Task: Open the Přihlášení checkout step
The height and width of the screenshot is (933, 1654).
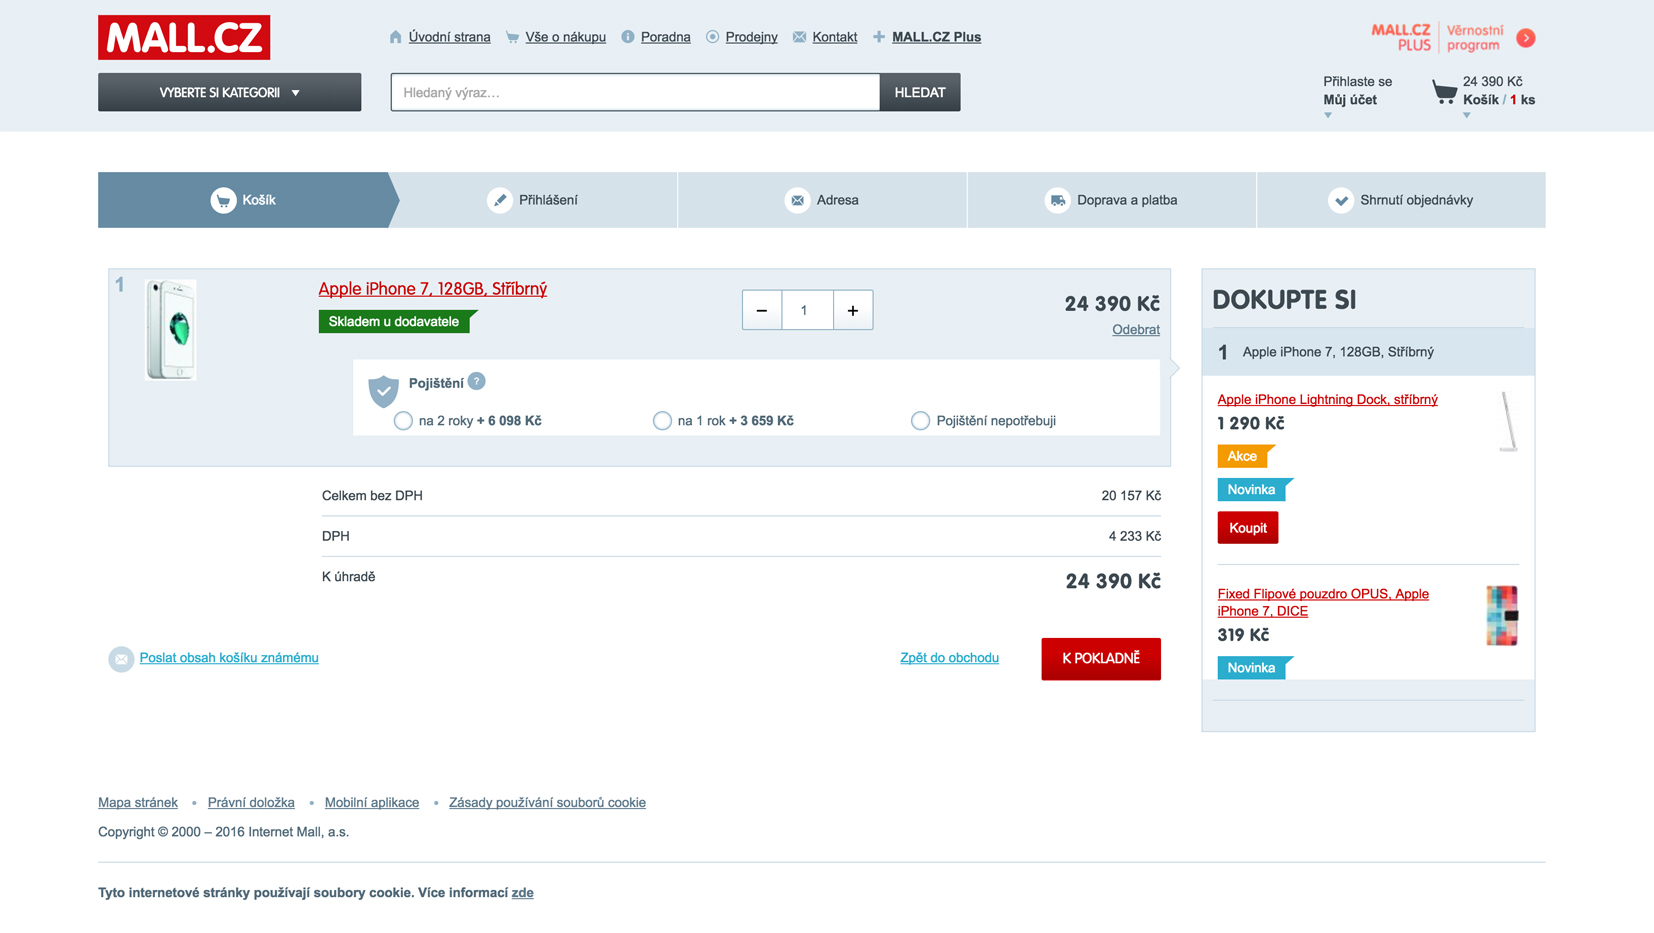Action: (533, 200)
